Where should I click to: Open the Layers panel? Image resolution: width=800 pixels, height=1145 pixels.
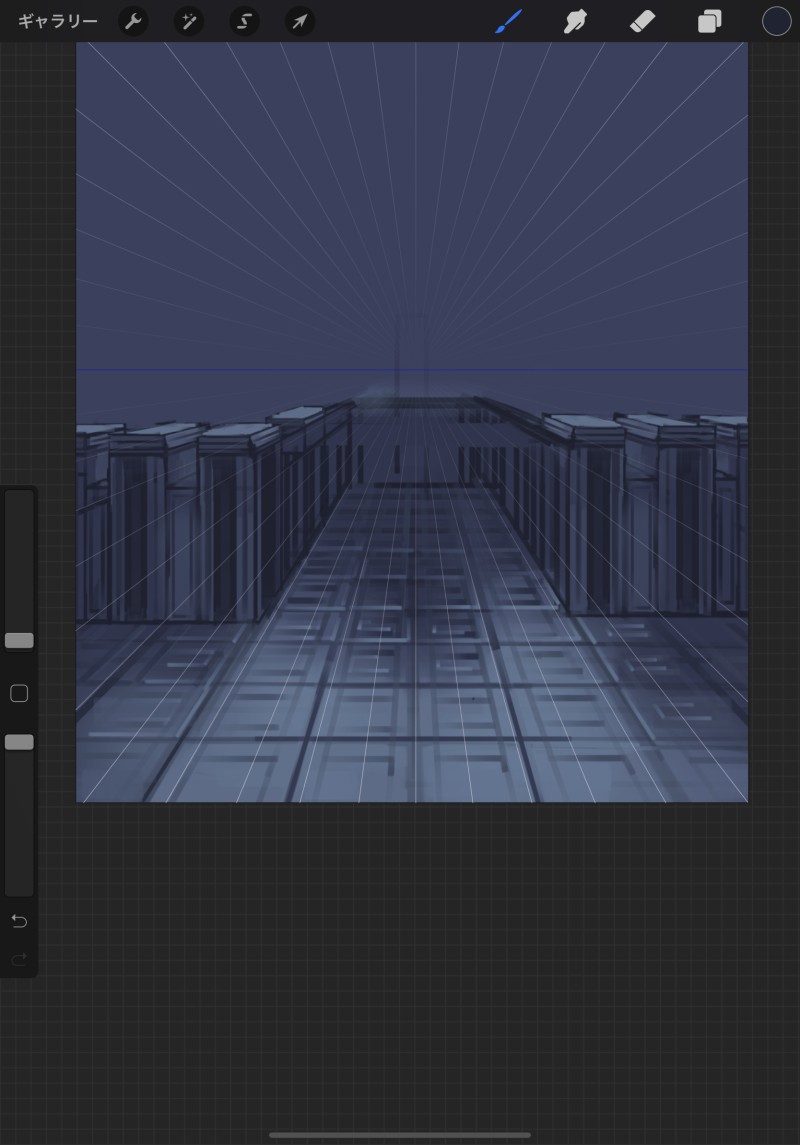coord(709,21)
